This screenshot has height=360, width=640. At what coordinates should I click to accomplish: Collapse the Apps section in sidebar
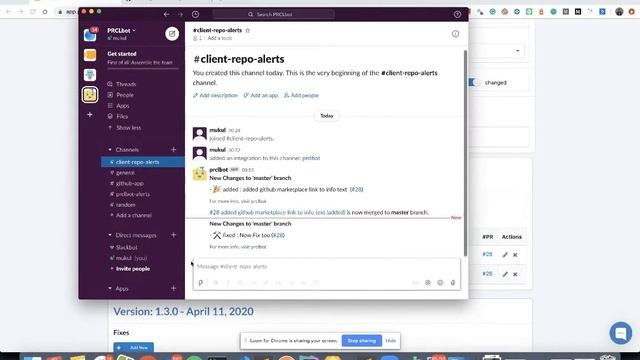pos(110,289)
